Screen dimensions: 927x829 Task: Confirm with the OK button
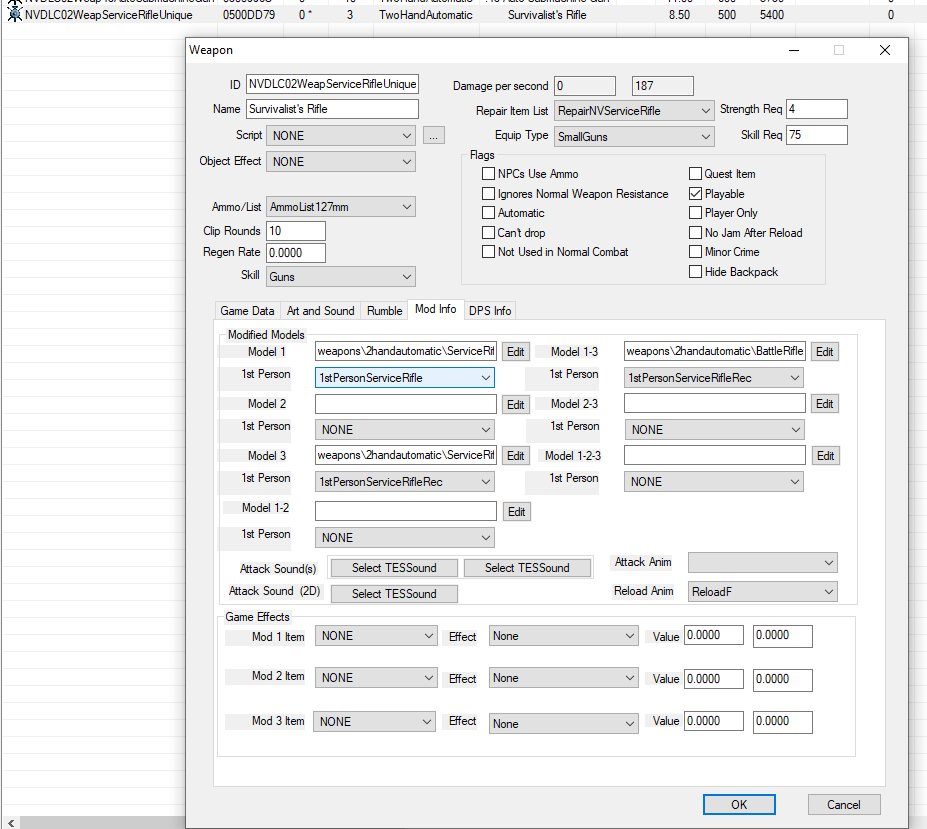coord(739,805)
